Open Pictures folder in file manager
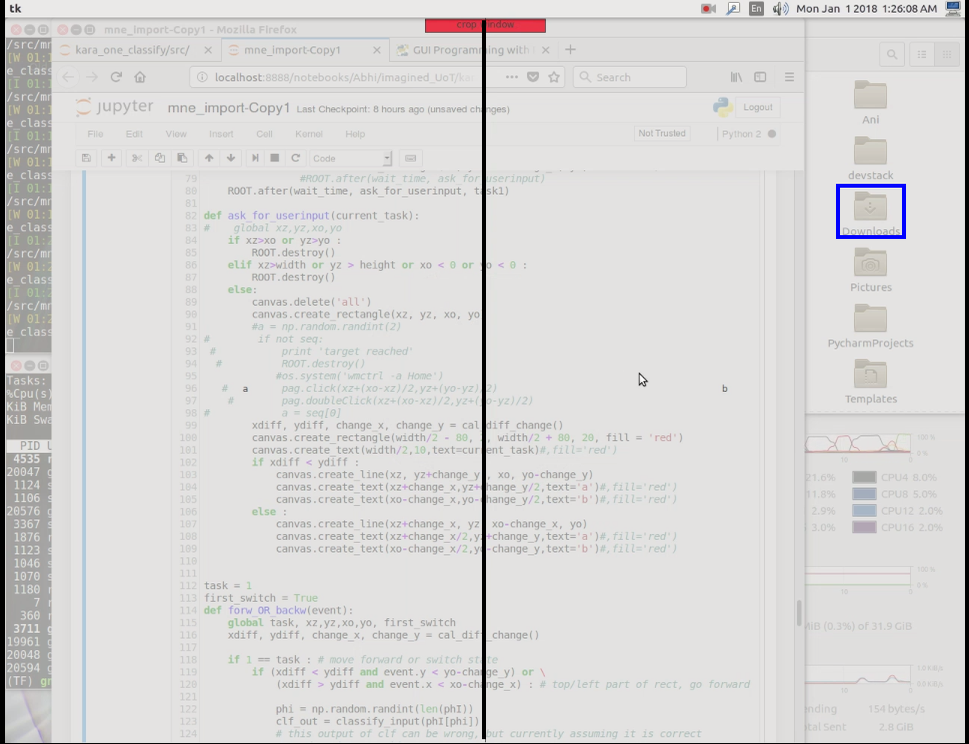Viewport: 969px width, 744px height. pyautogui.click(x=870, y=270)
